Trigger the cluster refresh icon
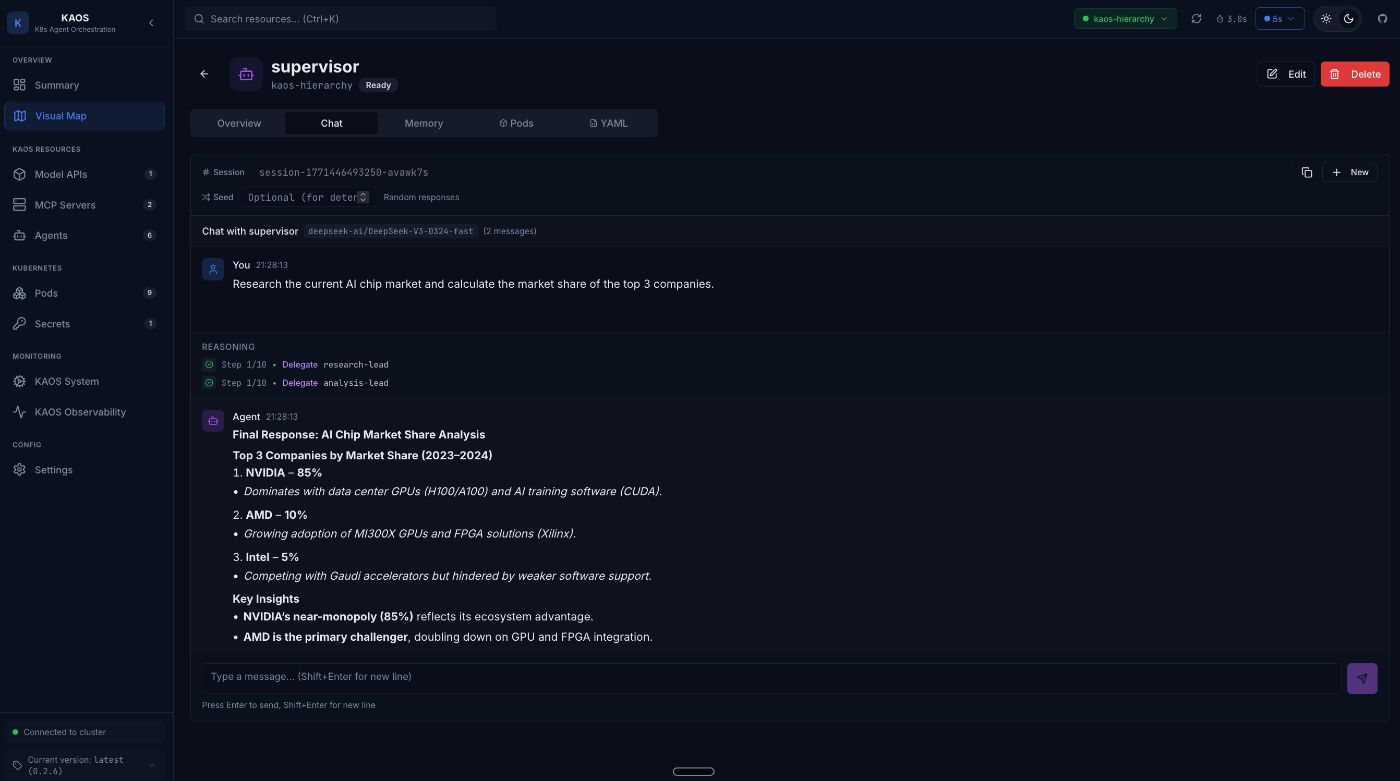This screenshot has height=781, width=1400. (1196, 18)
